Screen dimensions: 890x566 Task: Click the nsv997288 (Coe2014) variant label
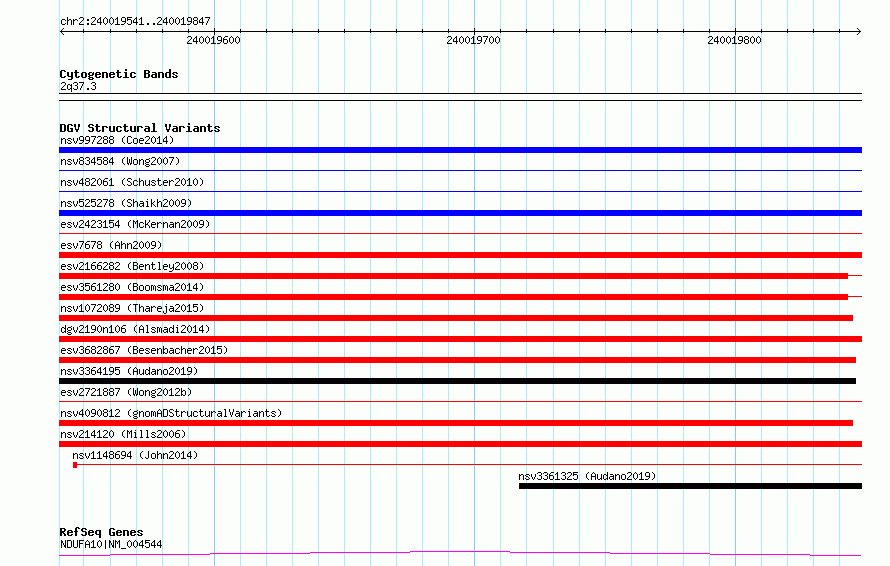click(x=117, y=140)
